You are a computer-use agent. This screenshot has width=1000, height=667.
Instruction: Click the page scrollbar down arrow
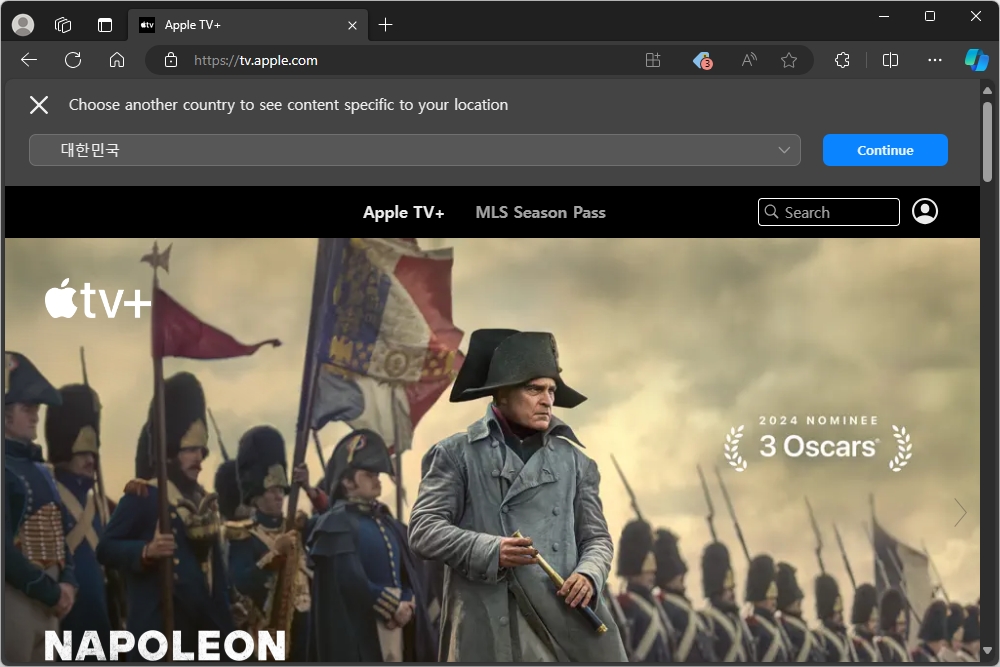(987, 650)
